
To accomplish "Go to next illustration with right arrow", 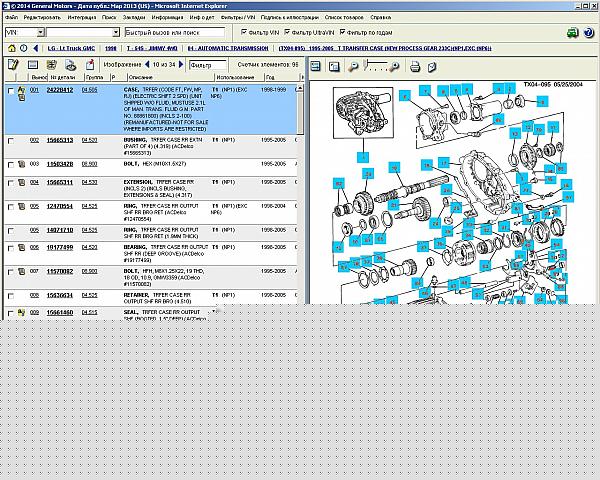I will pyautogui.click(x=179, y=65).
